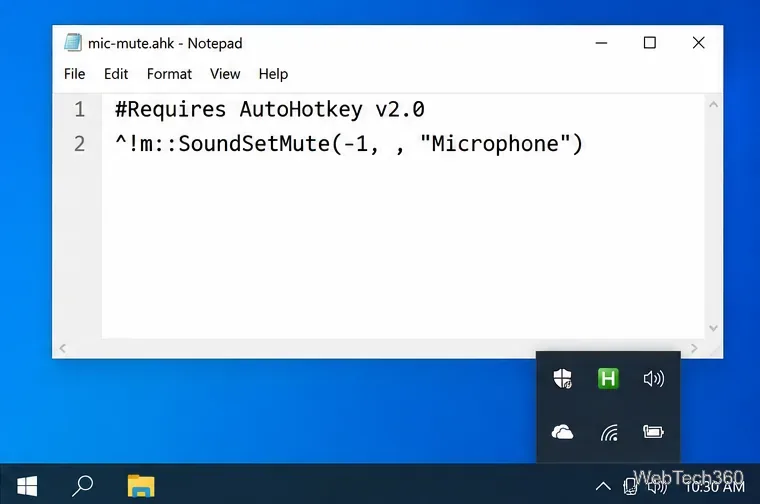Click the Notepad title bar icon
The image size is (760, 504).
(x=73, y=43)
